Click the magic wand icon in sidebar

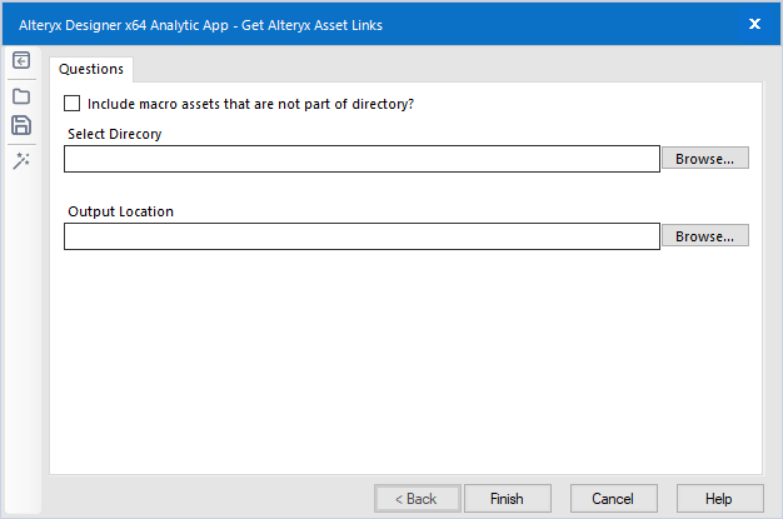coord(21,160)
